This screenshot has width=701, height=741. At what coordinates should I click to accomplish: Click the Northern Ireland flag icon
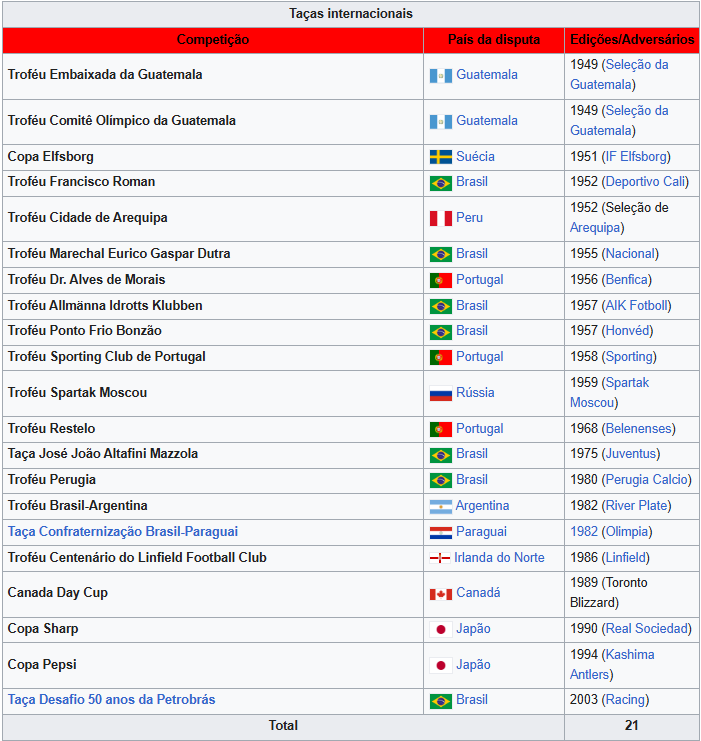(x=440, y=558)
